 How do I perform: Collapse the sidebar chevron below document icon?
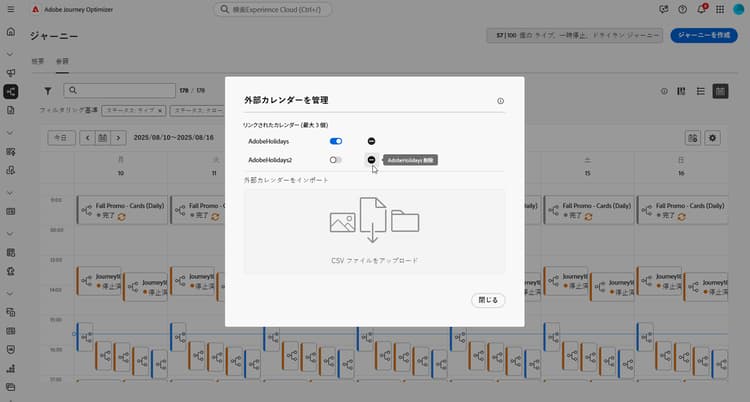tap(11, 133)
